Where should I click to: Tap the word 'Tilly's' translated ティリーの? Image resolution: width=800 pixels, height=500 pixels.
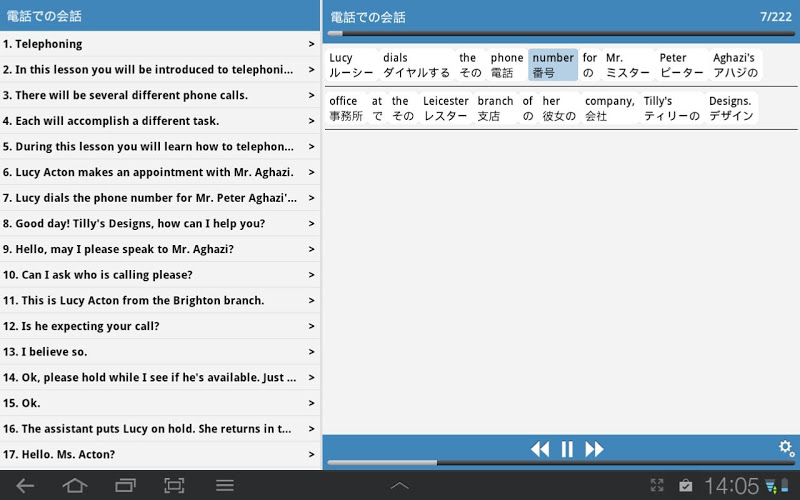671,108
